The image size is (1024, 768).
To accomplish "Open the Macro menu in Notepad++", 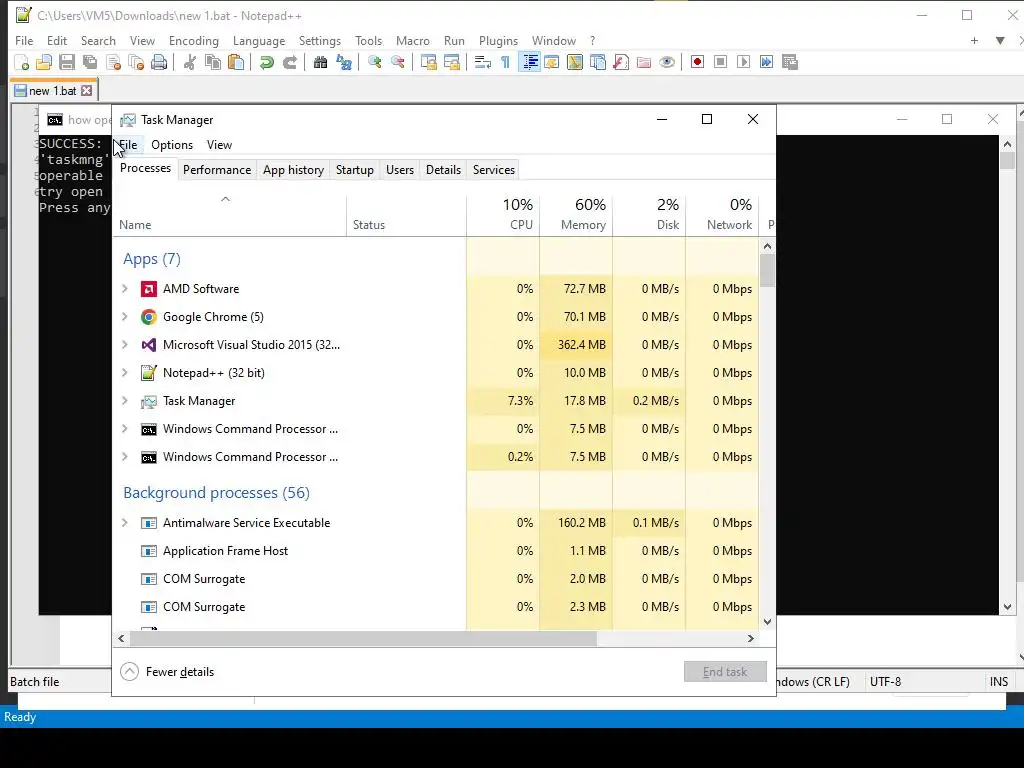I will click(x=413, y=40).
